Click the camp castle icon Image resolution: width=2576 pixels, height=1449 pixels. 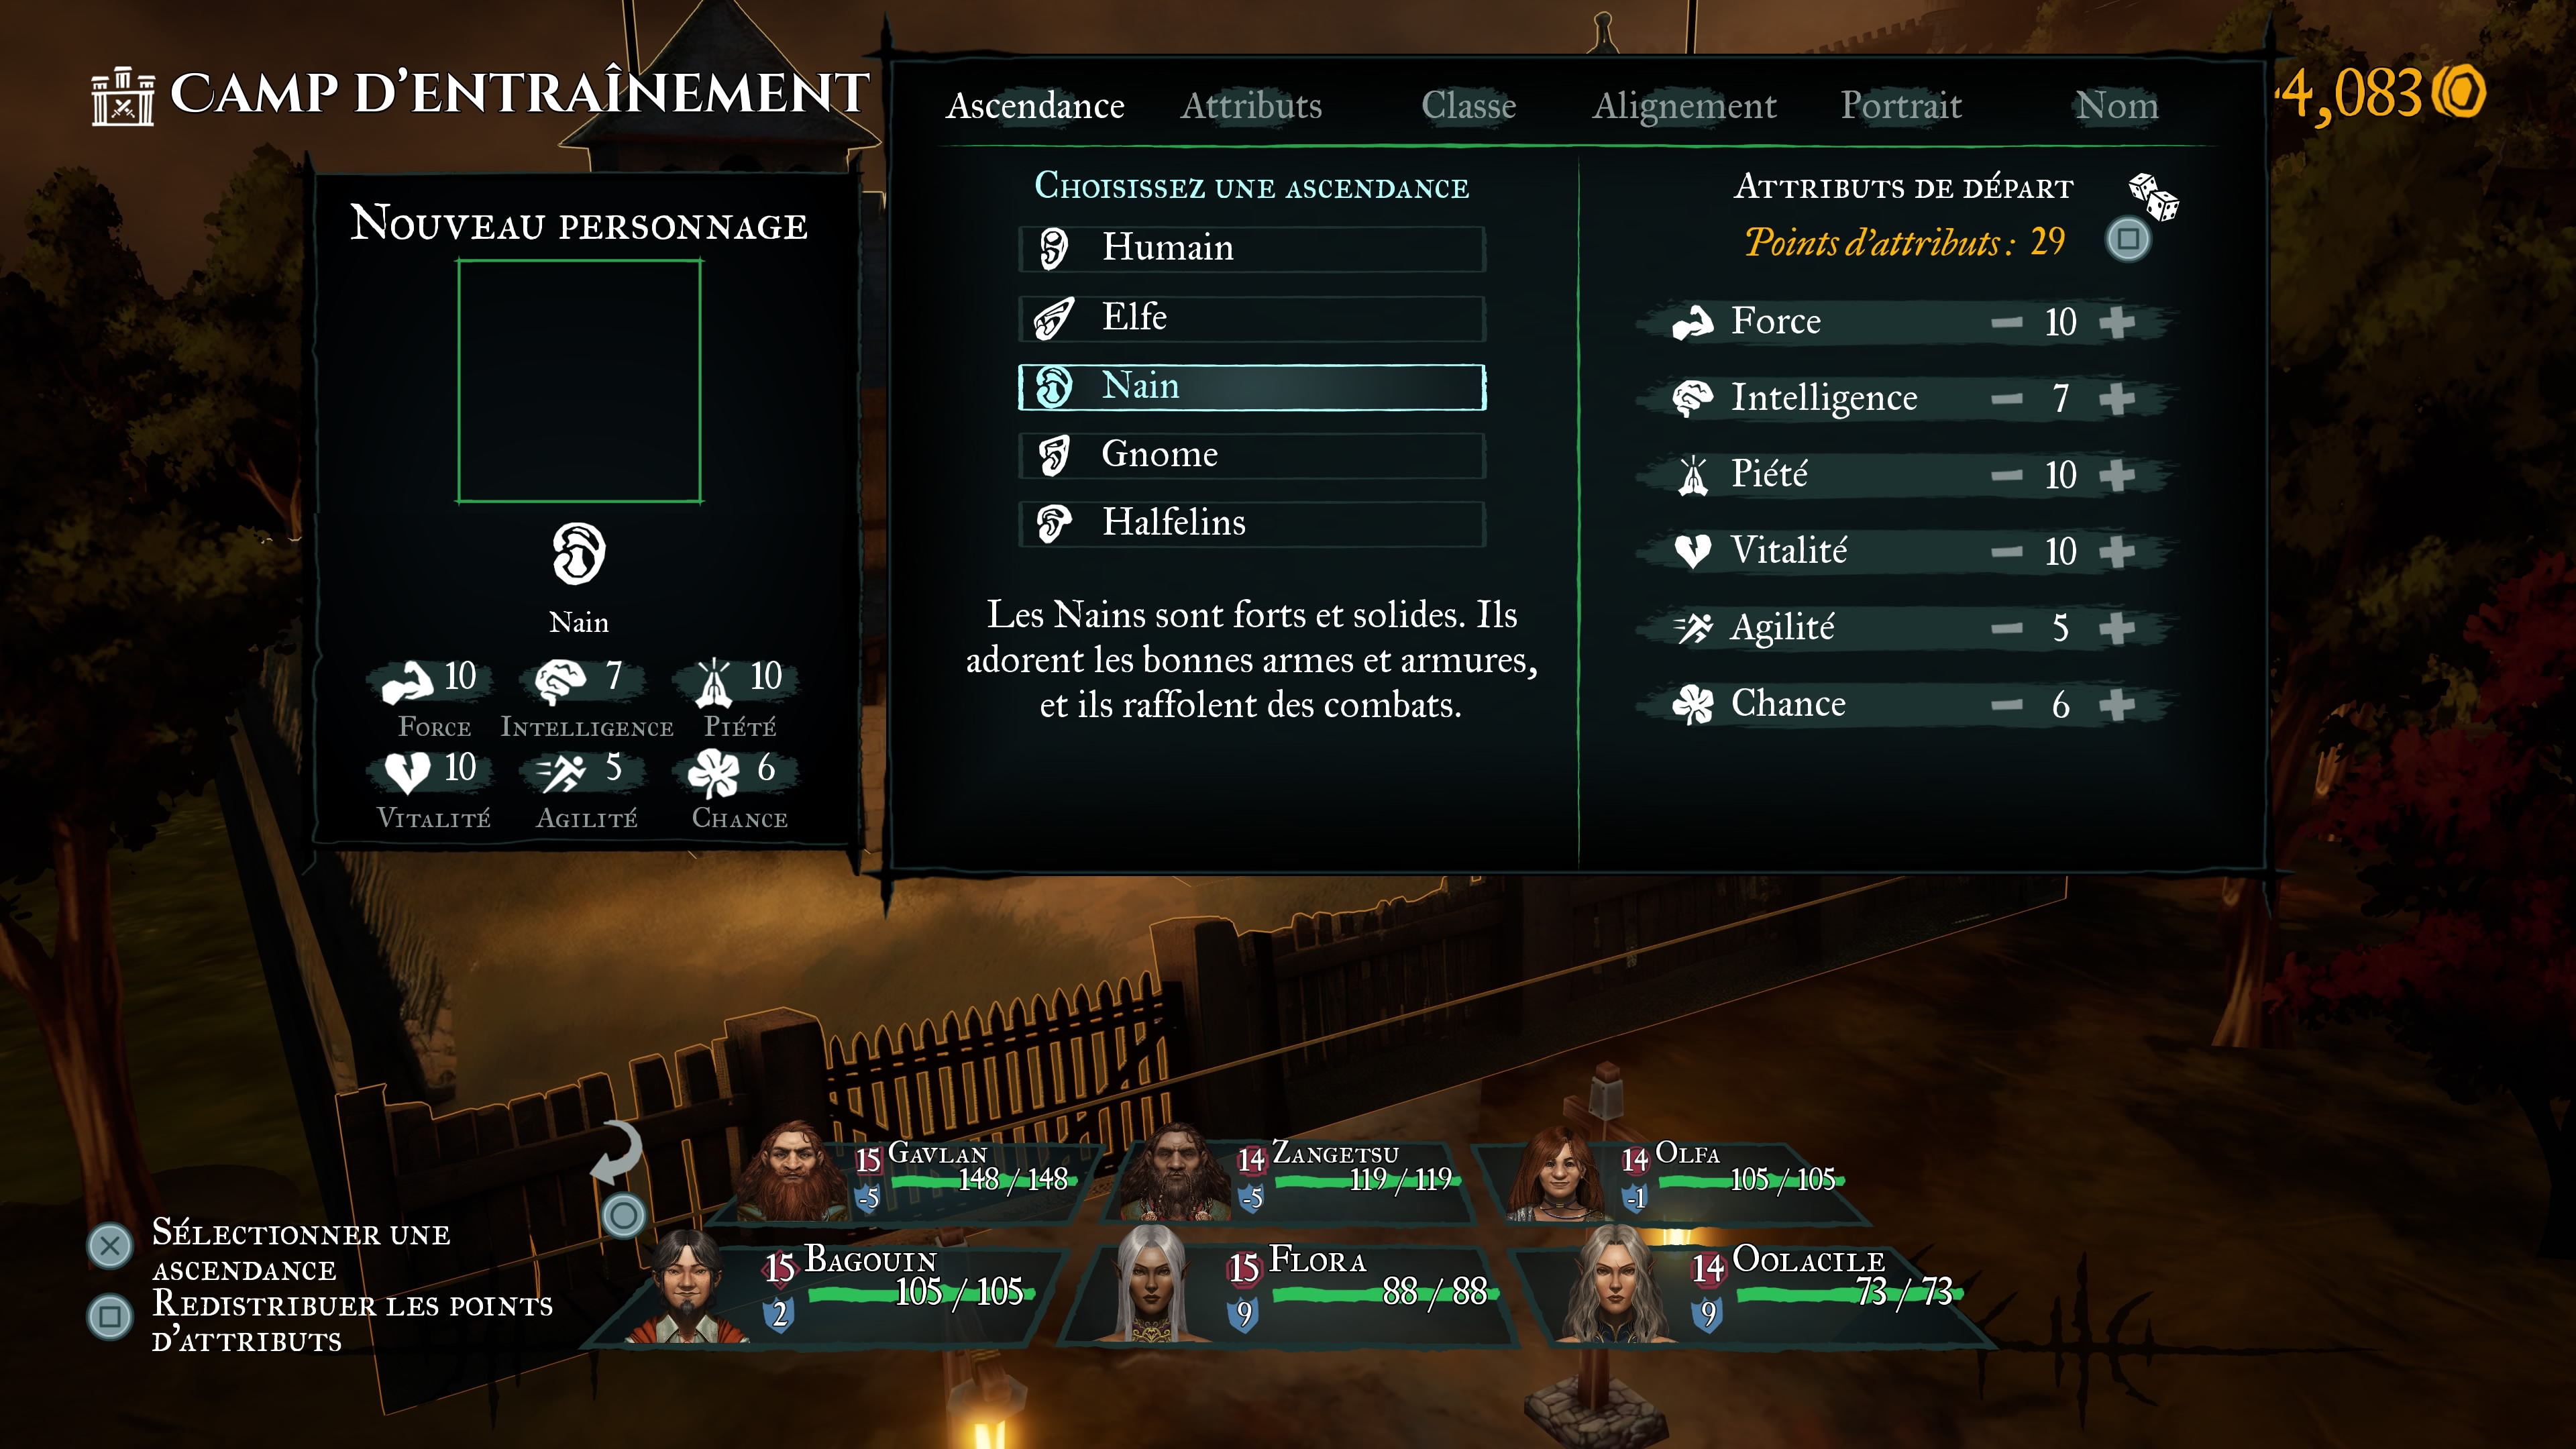coord(123,96)
